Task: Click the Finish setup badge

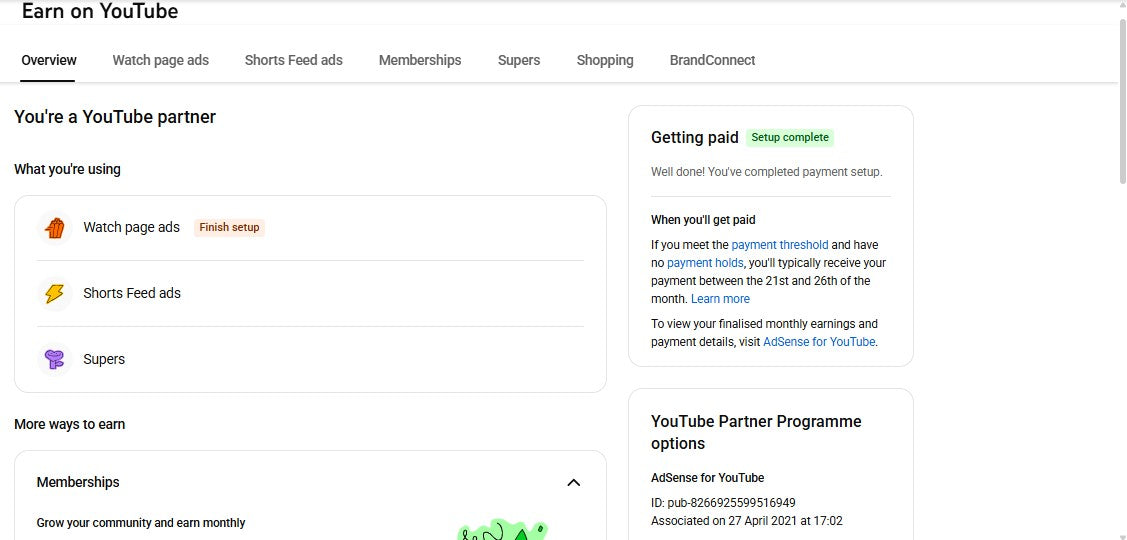Action: click(229, 227)
